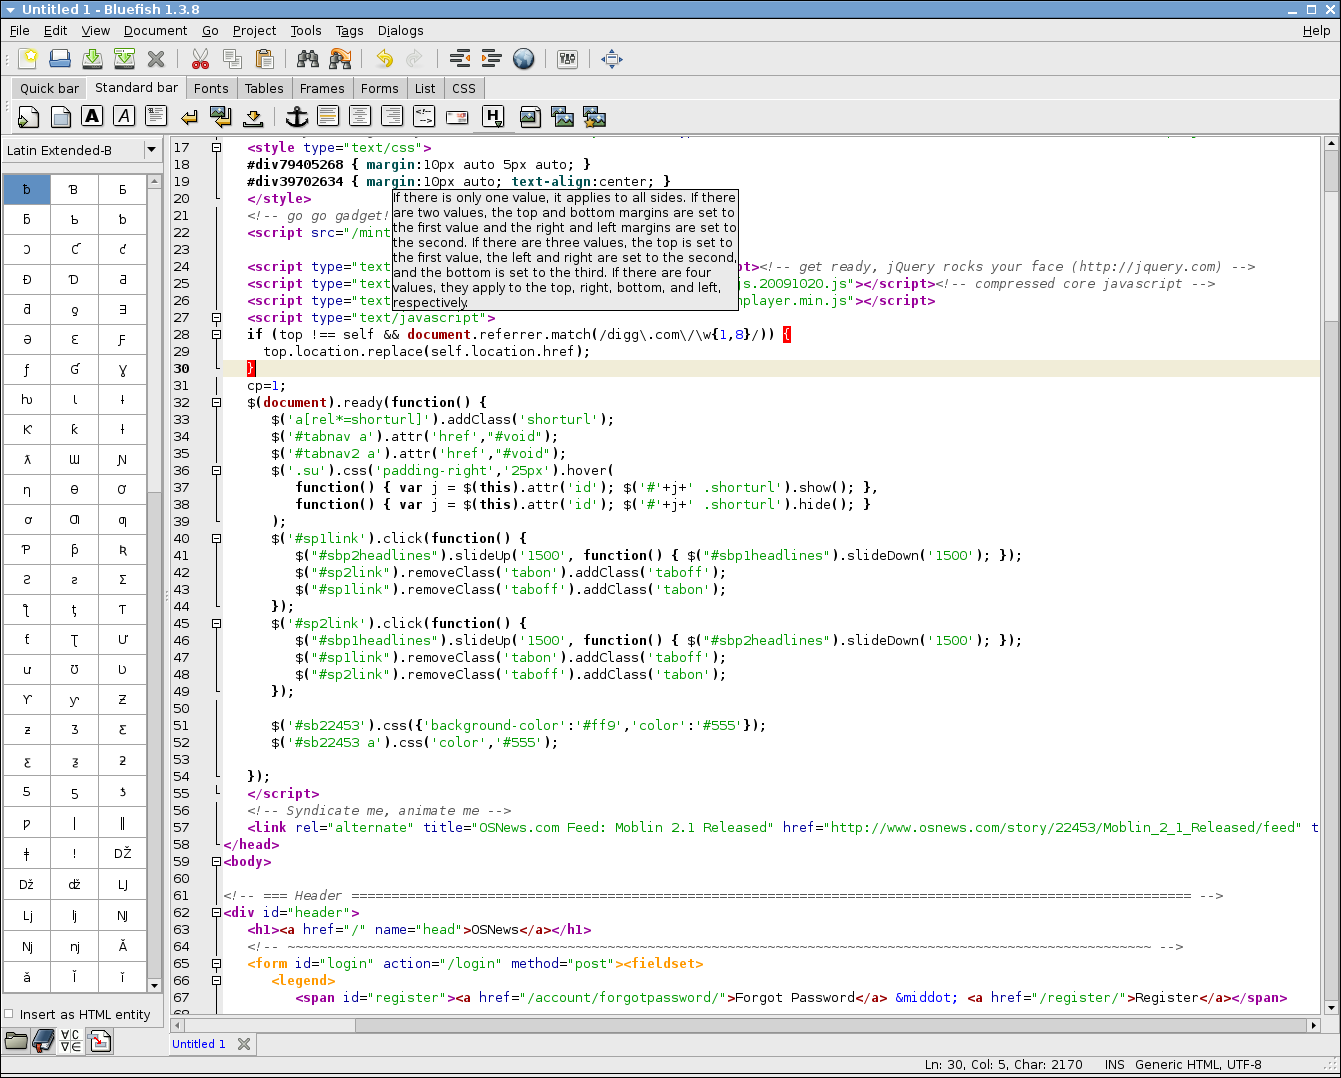This screenshot has width=1341, height=1078.
Task: Collapse the div header block at line 62
Action: click(x=216, y=913)
